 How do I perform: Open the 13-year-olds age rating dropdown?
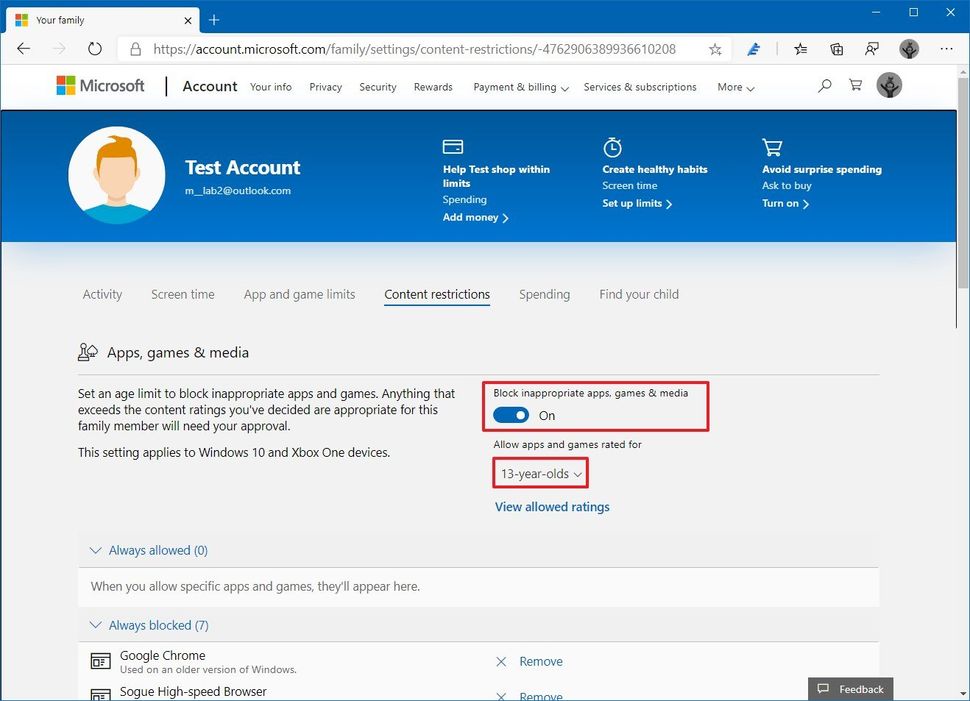click(540, 473)
